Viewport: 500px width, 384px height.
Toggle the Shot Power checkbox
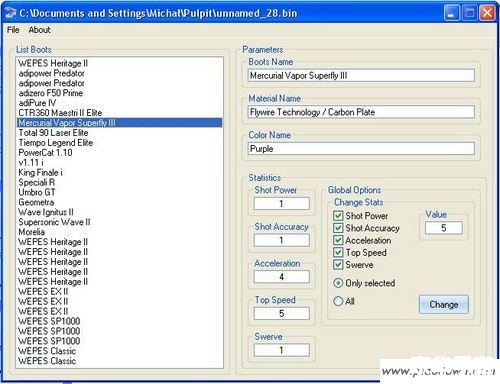click(338, 216)
